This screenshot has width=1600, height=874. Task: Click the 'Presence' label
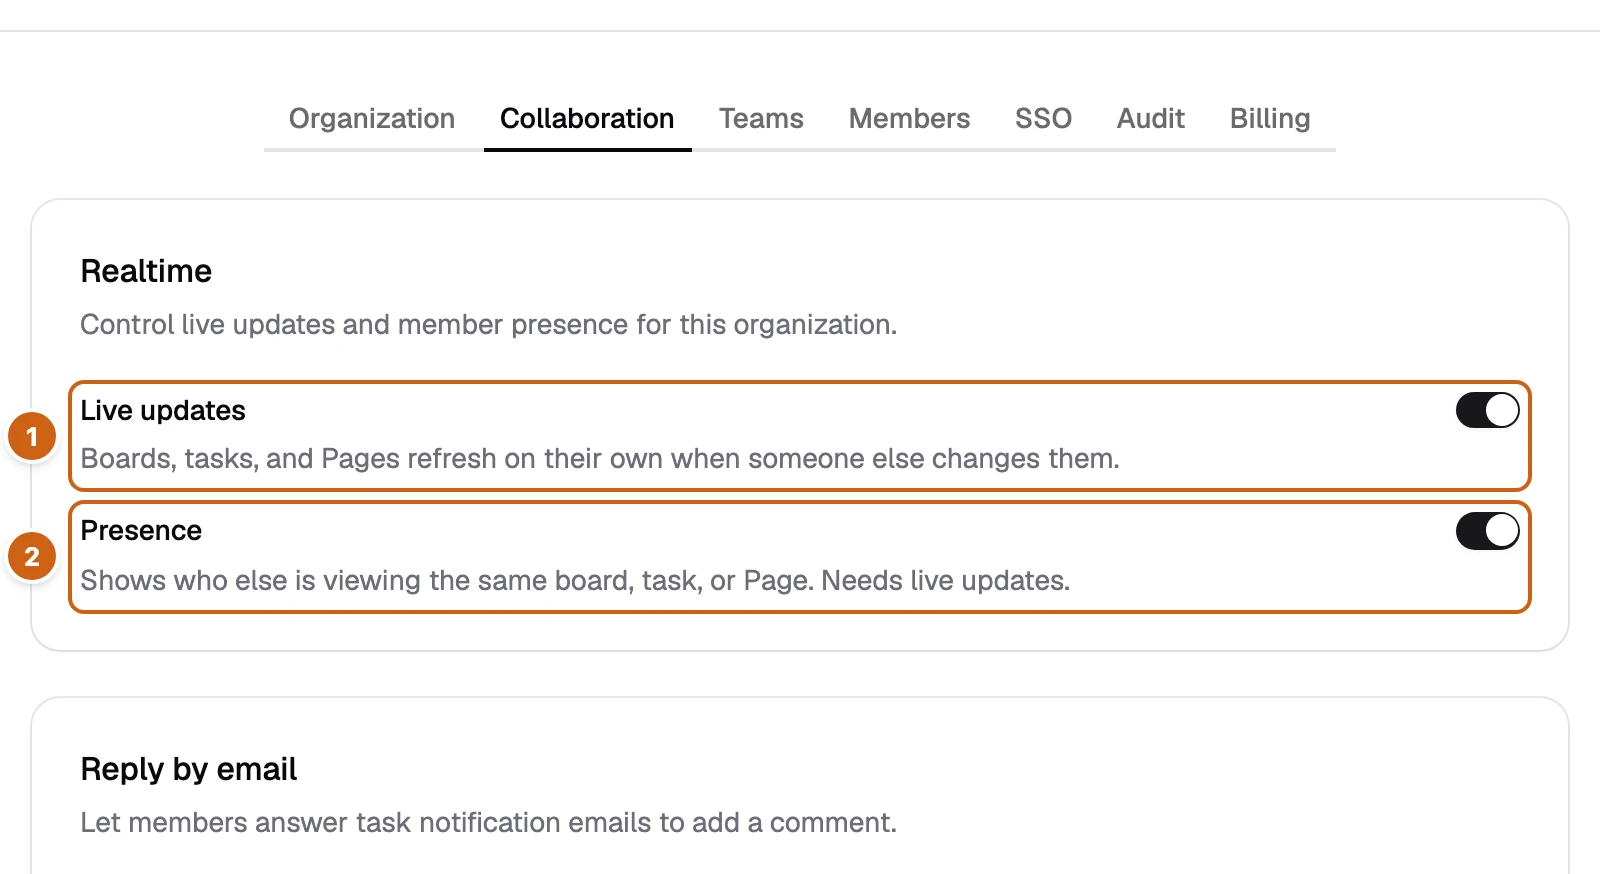[141, 531]
